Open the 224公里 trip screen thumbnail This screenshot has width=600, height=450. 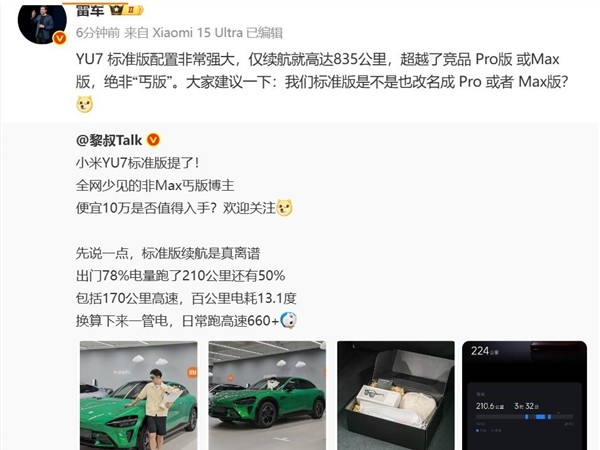click(x=524, y=395)
